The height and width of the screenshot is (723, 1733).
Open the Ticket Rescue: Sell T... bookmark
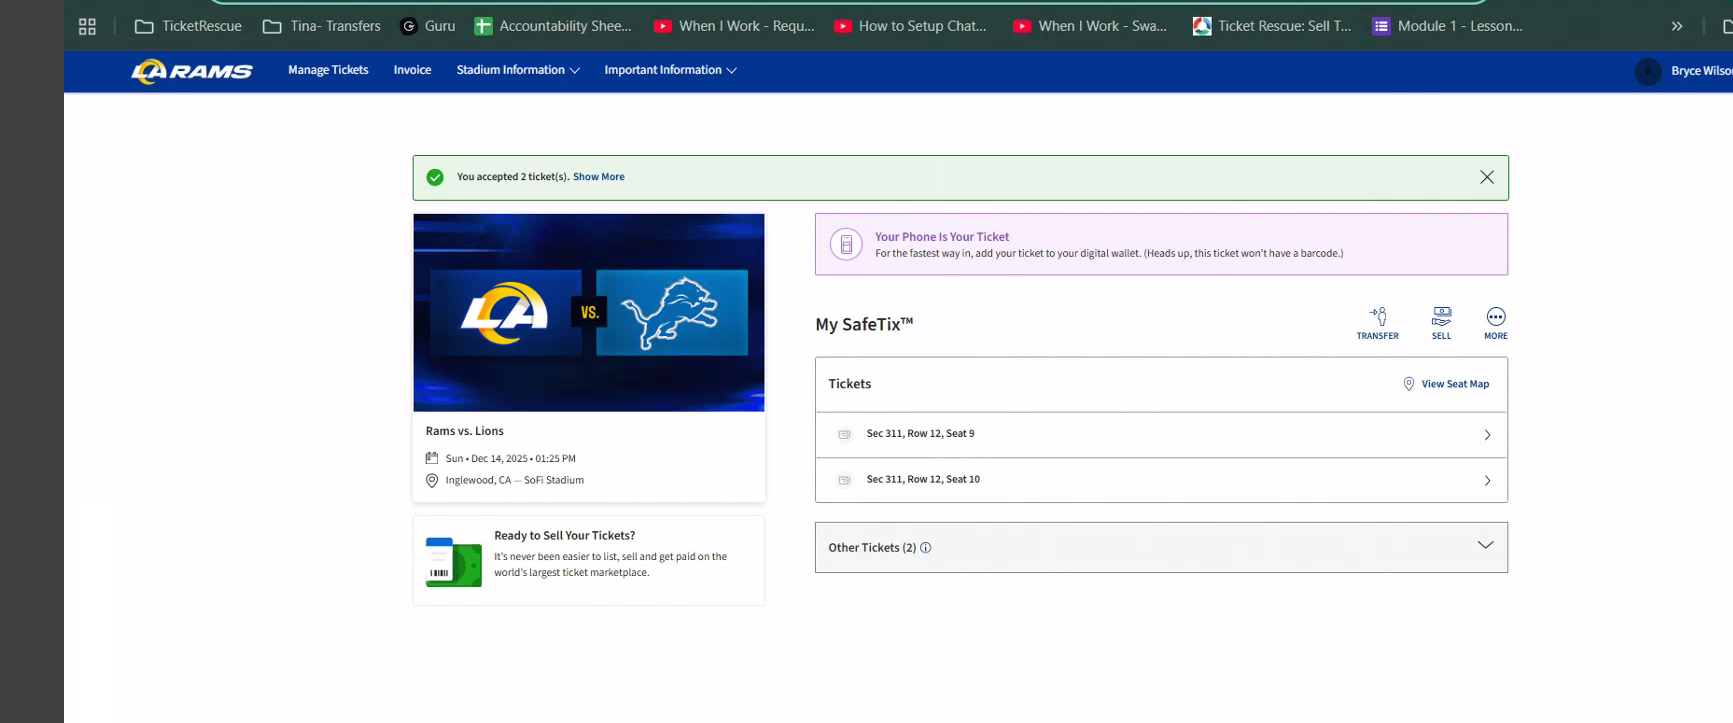coord(1272,26)
